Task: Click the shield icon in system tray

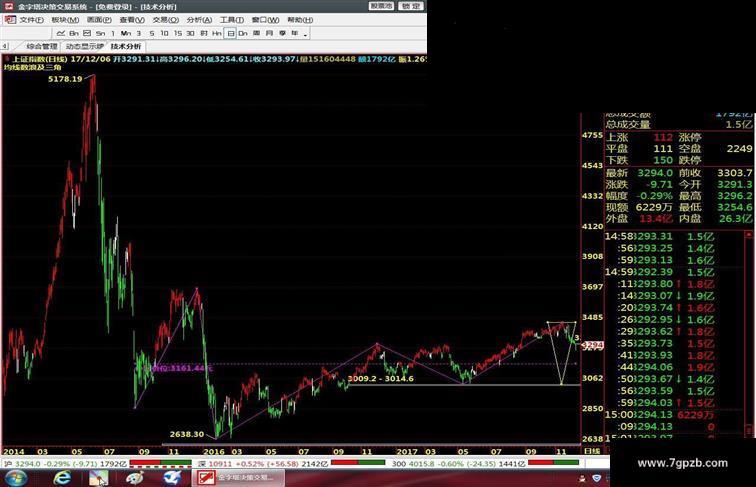Action: click(596, 478)
